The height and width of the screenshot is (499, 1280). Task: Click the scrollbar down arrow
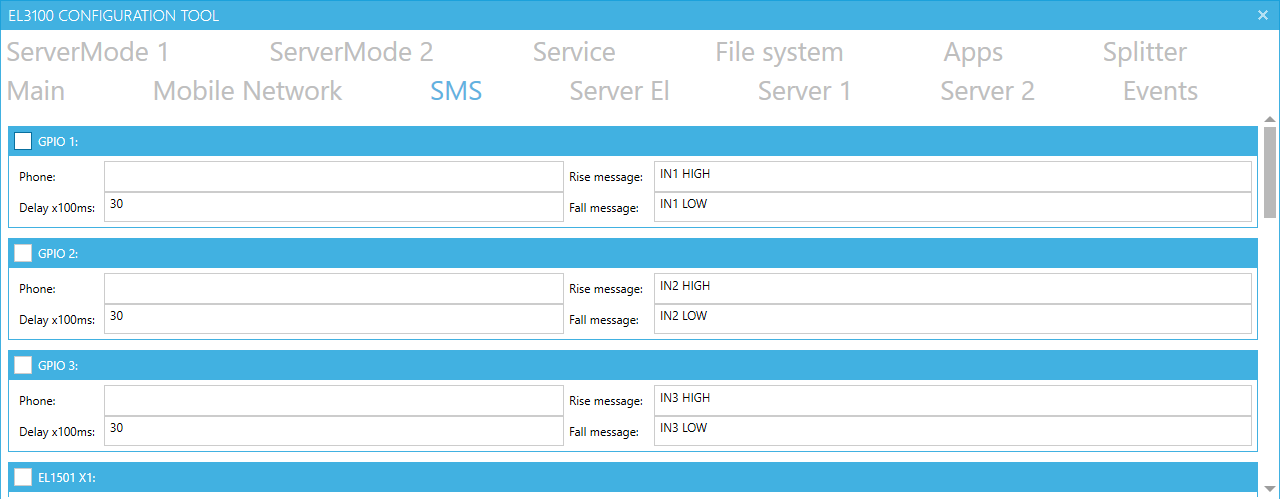[x=1270, y=489]
